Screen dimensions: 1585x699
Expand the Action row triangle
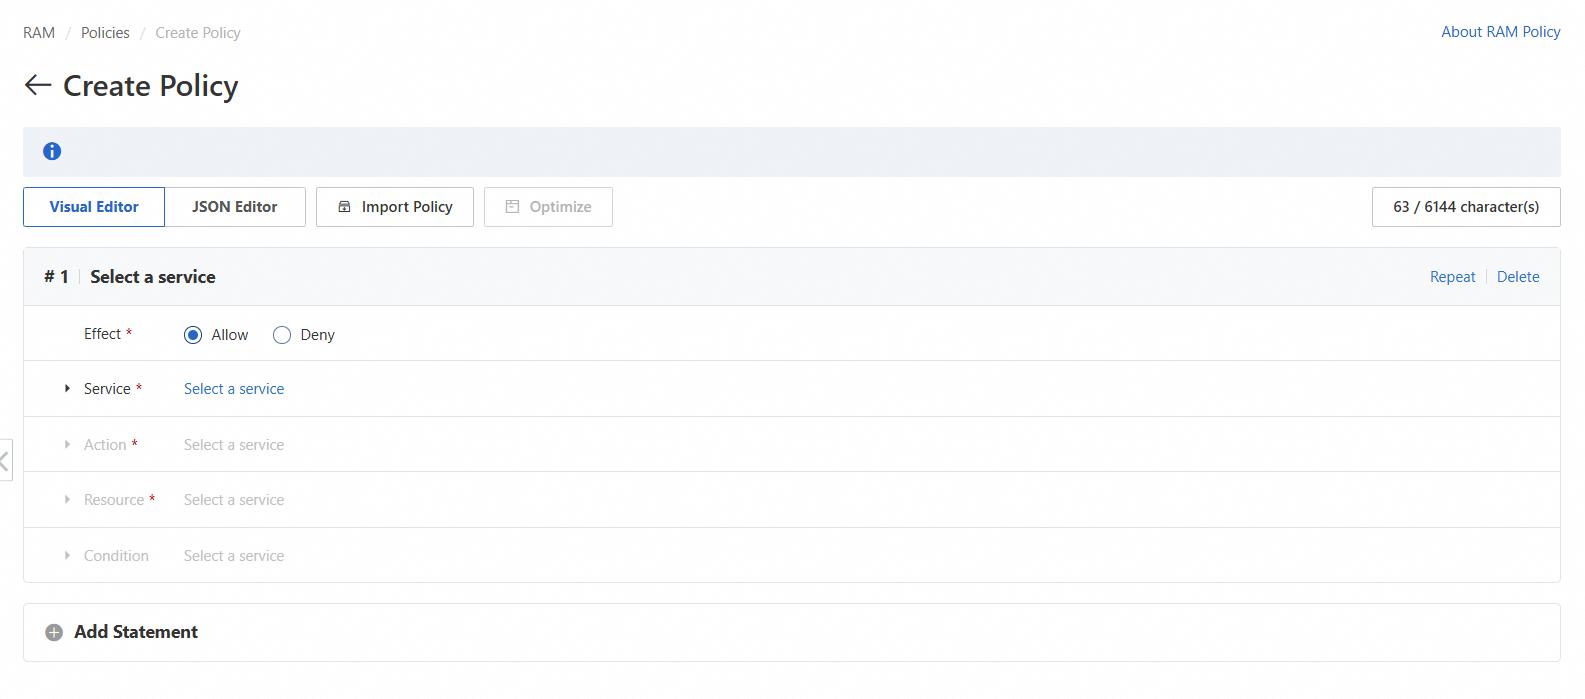[67, 444]
